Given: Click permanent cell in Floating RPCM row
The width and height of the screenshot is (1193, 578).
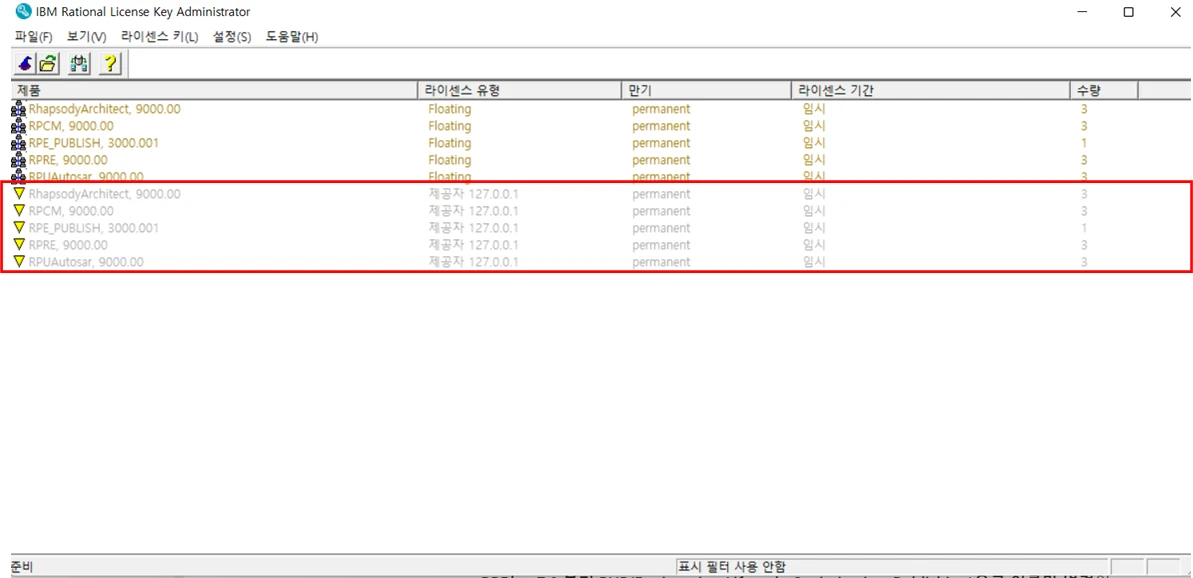Looking at the screenshot, I should click(661, 126).
